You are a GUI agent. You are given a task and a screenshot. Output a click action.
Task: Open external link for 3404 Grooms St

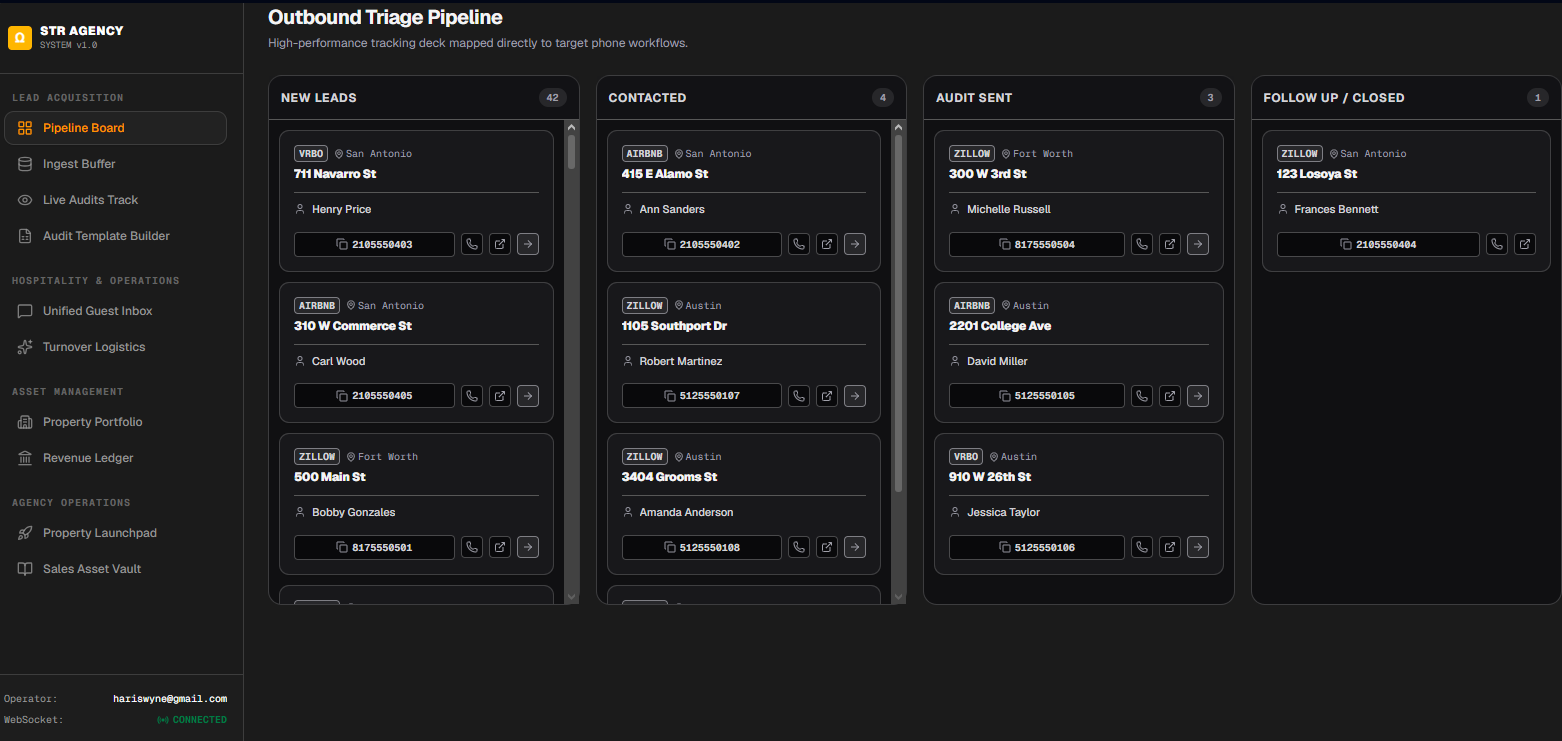(827, 547)
